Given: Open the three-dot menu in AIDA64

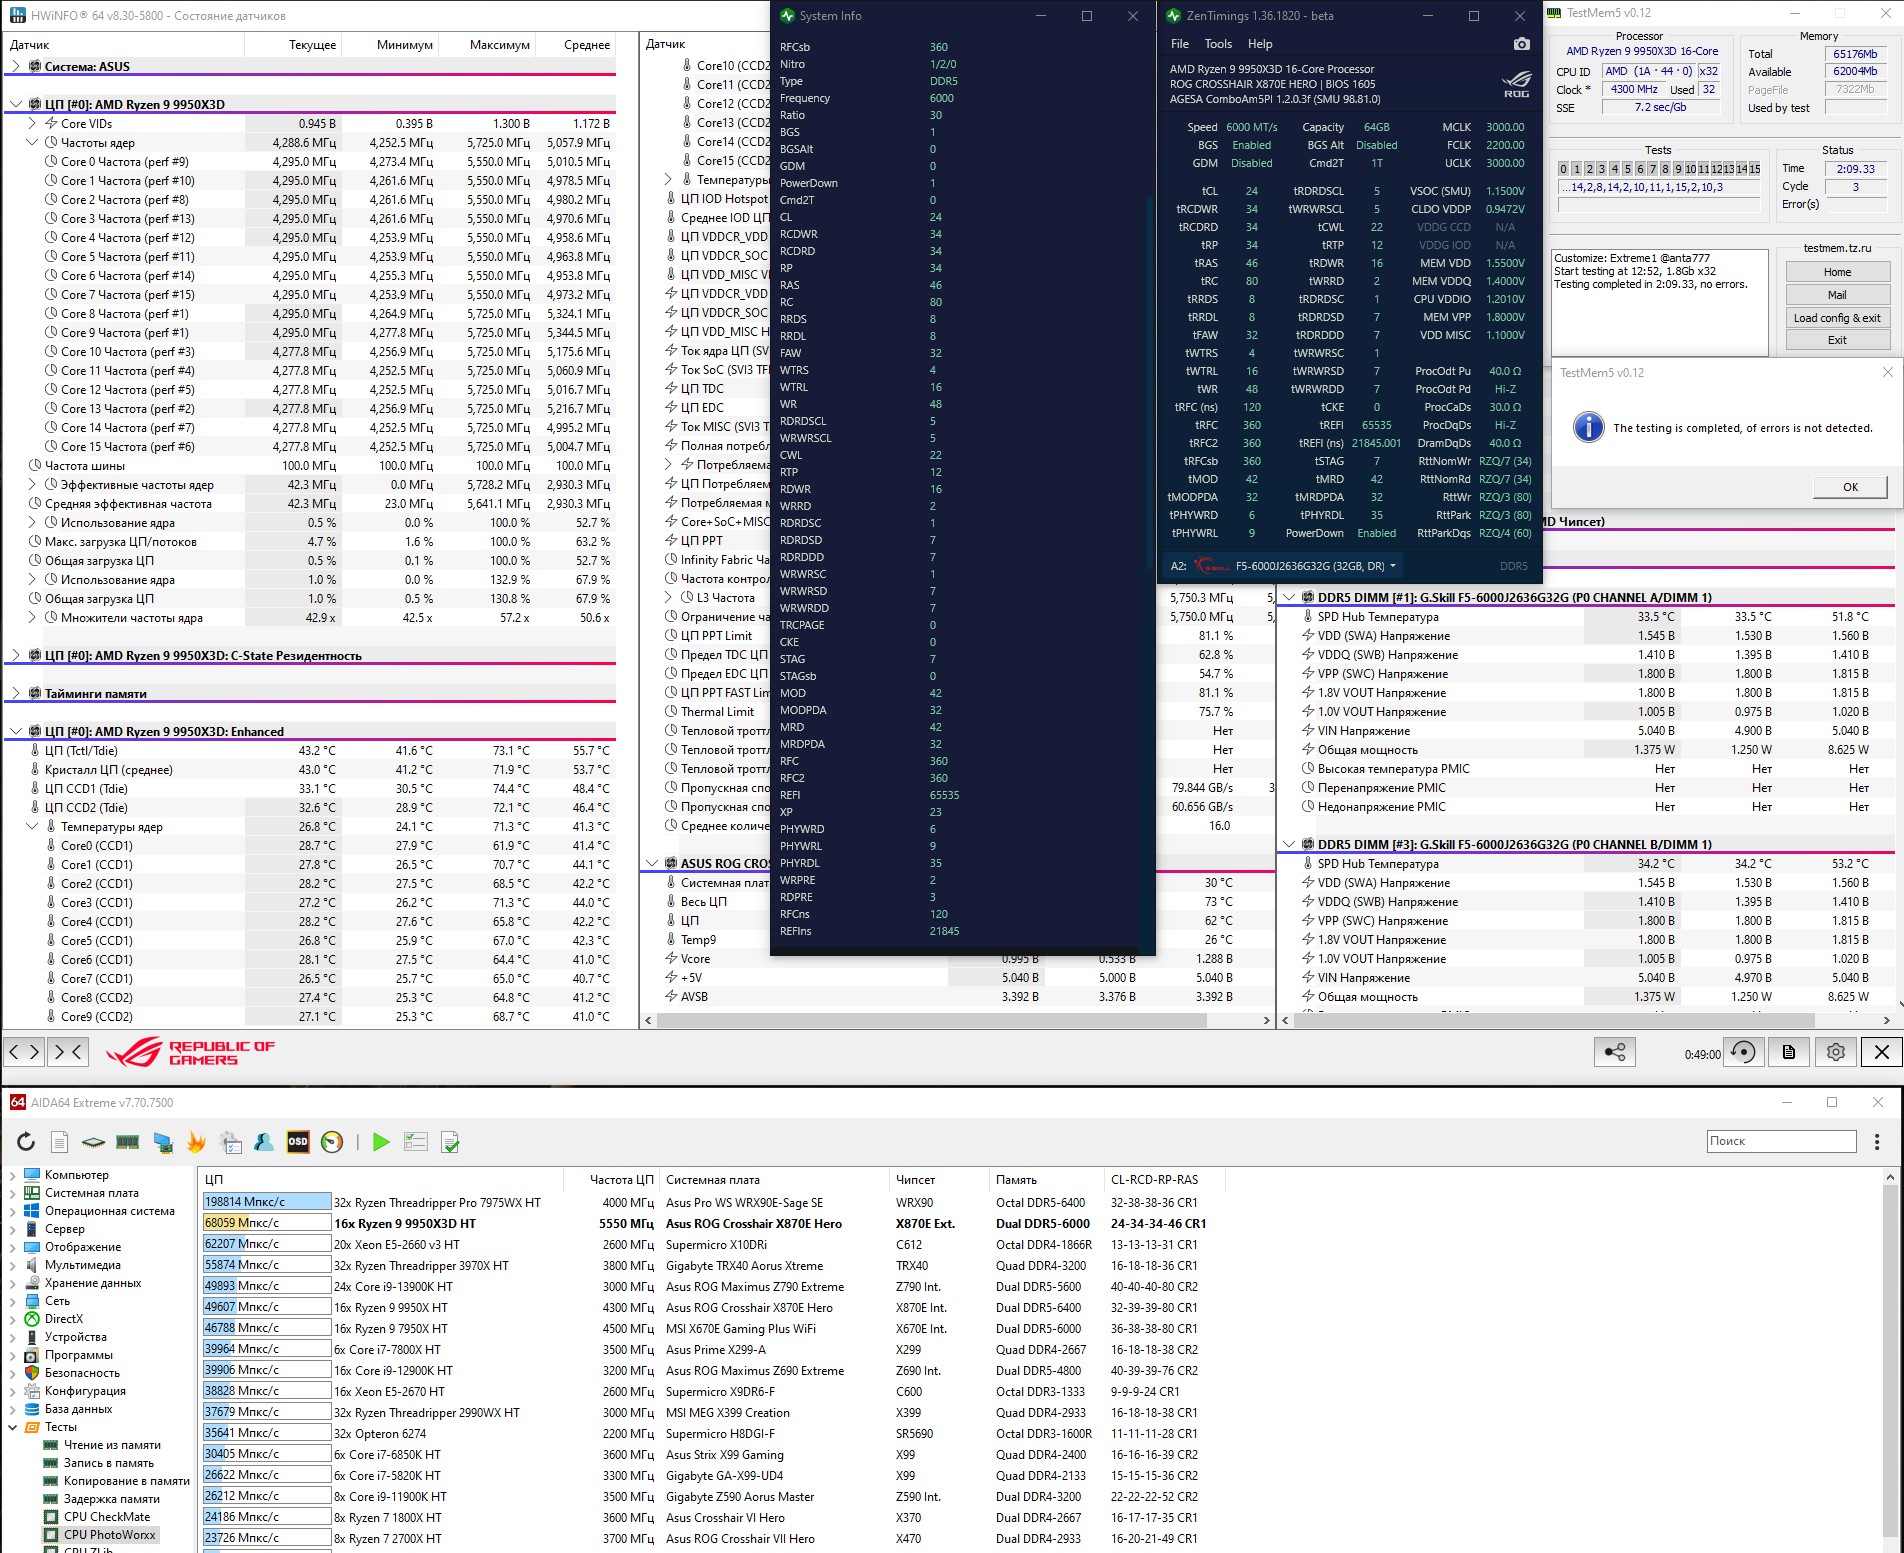Looking at the screenshot, I should click(x=1877, y=1141).
